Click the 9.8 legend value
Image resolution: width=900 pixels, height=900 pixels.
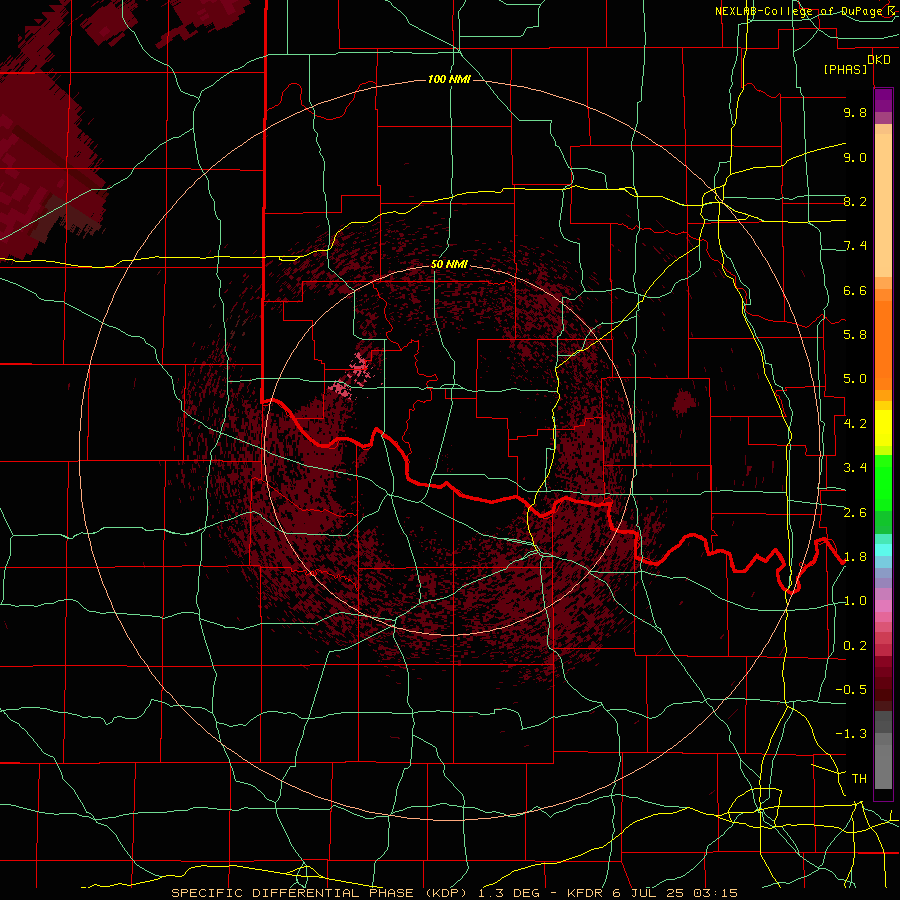pos(855,112)
